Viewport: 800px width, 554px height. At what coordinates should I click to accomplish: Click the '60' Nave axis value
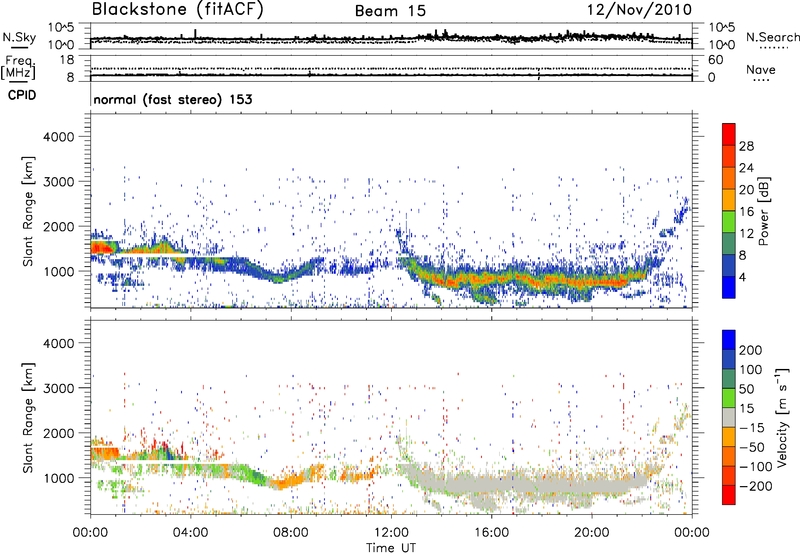pos(716,60)
